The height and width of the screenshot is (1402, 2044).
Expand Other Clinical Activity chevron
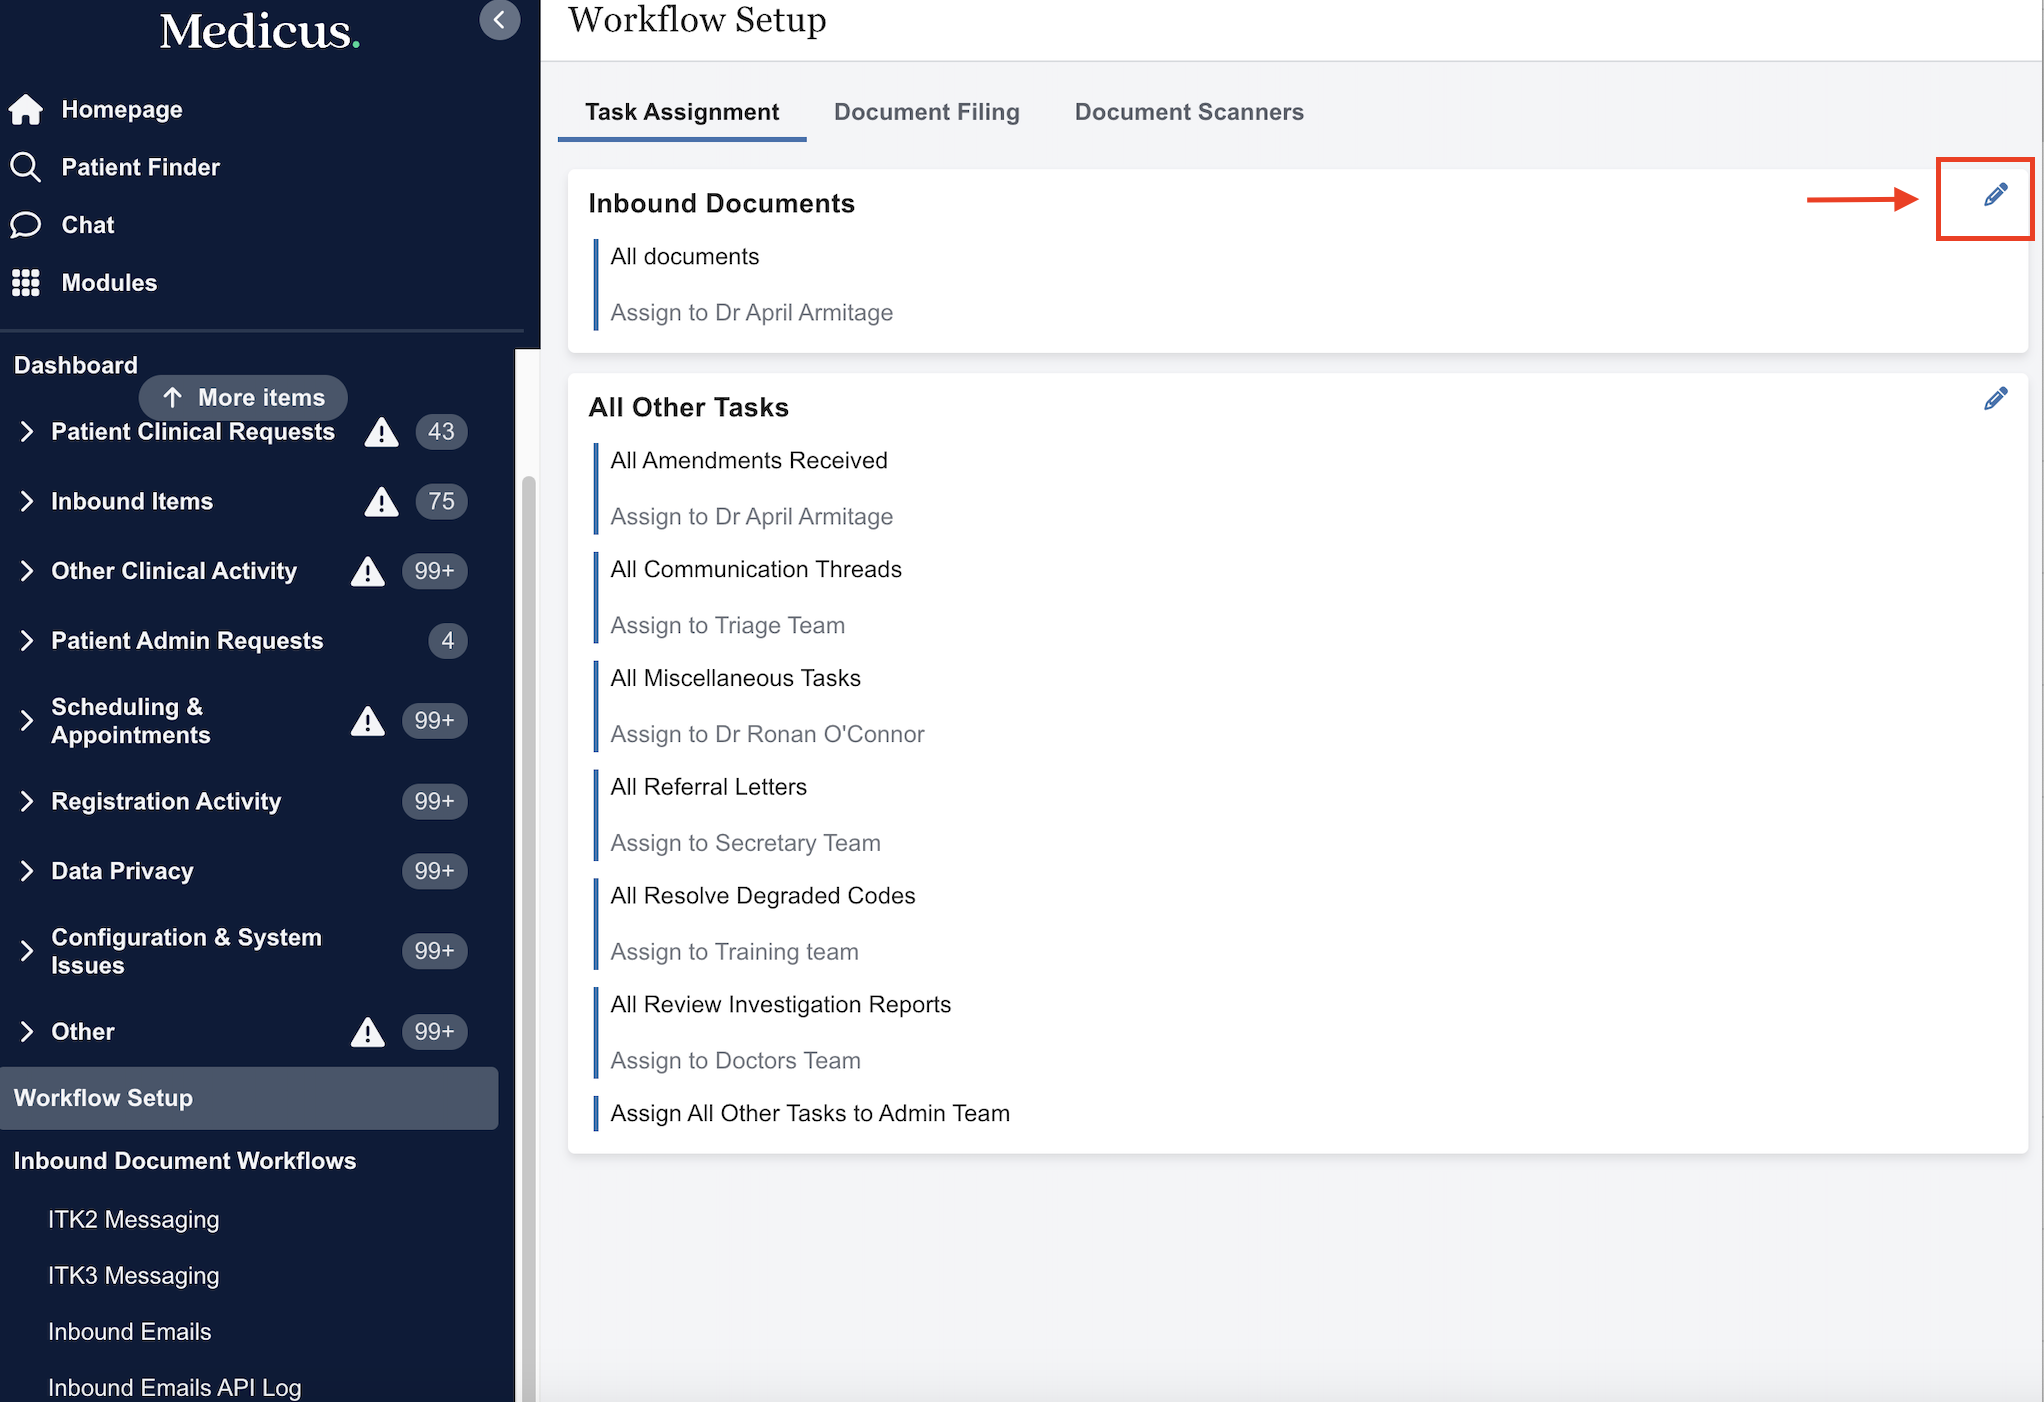pos(27,571)
